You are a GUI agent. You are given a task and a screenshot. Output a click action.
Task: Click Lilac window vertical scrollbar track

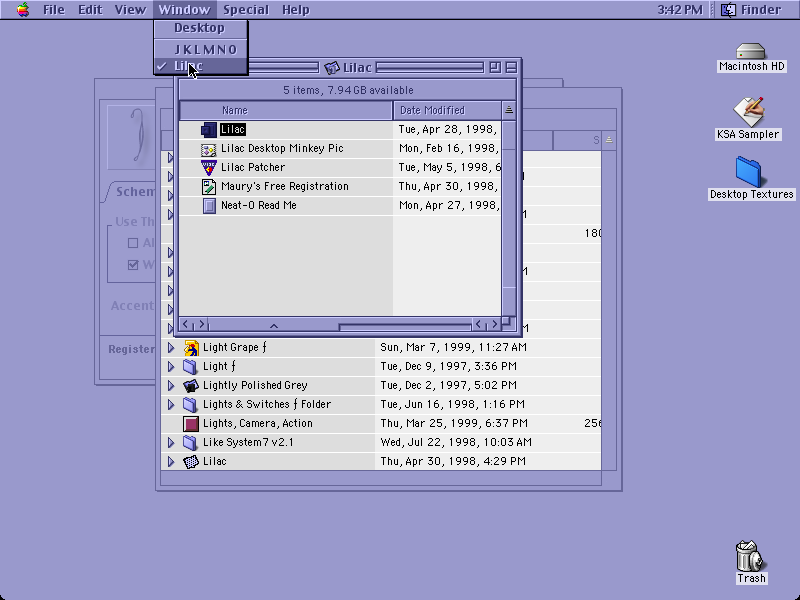(509, 218)
